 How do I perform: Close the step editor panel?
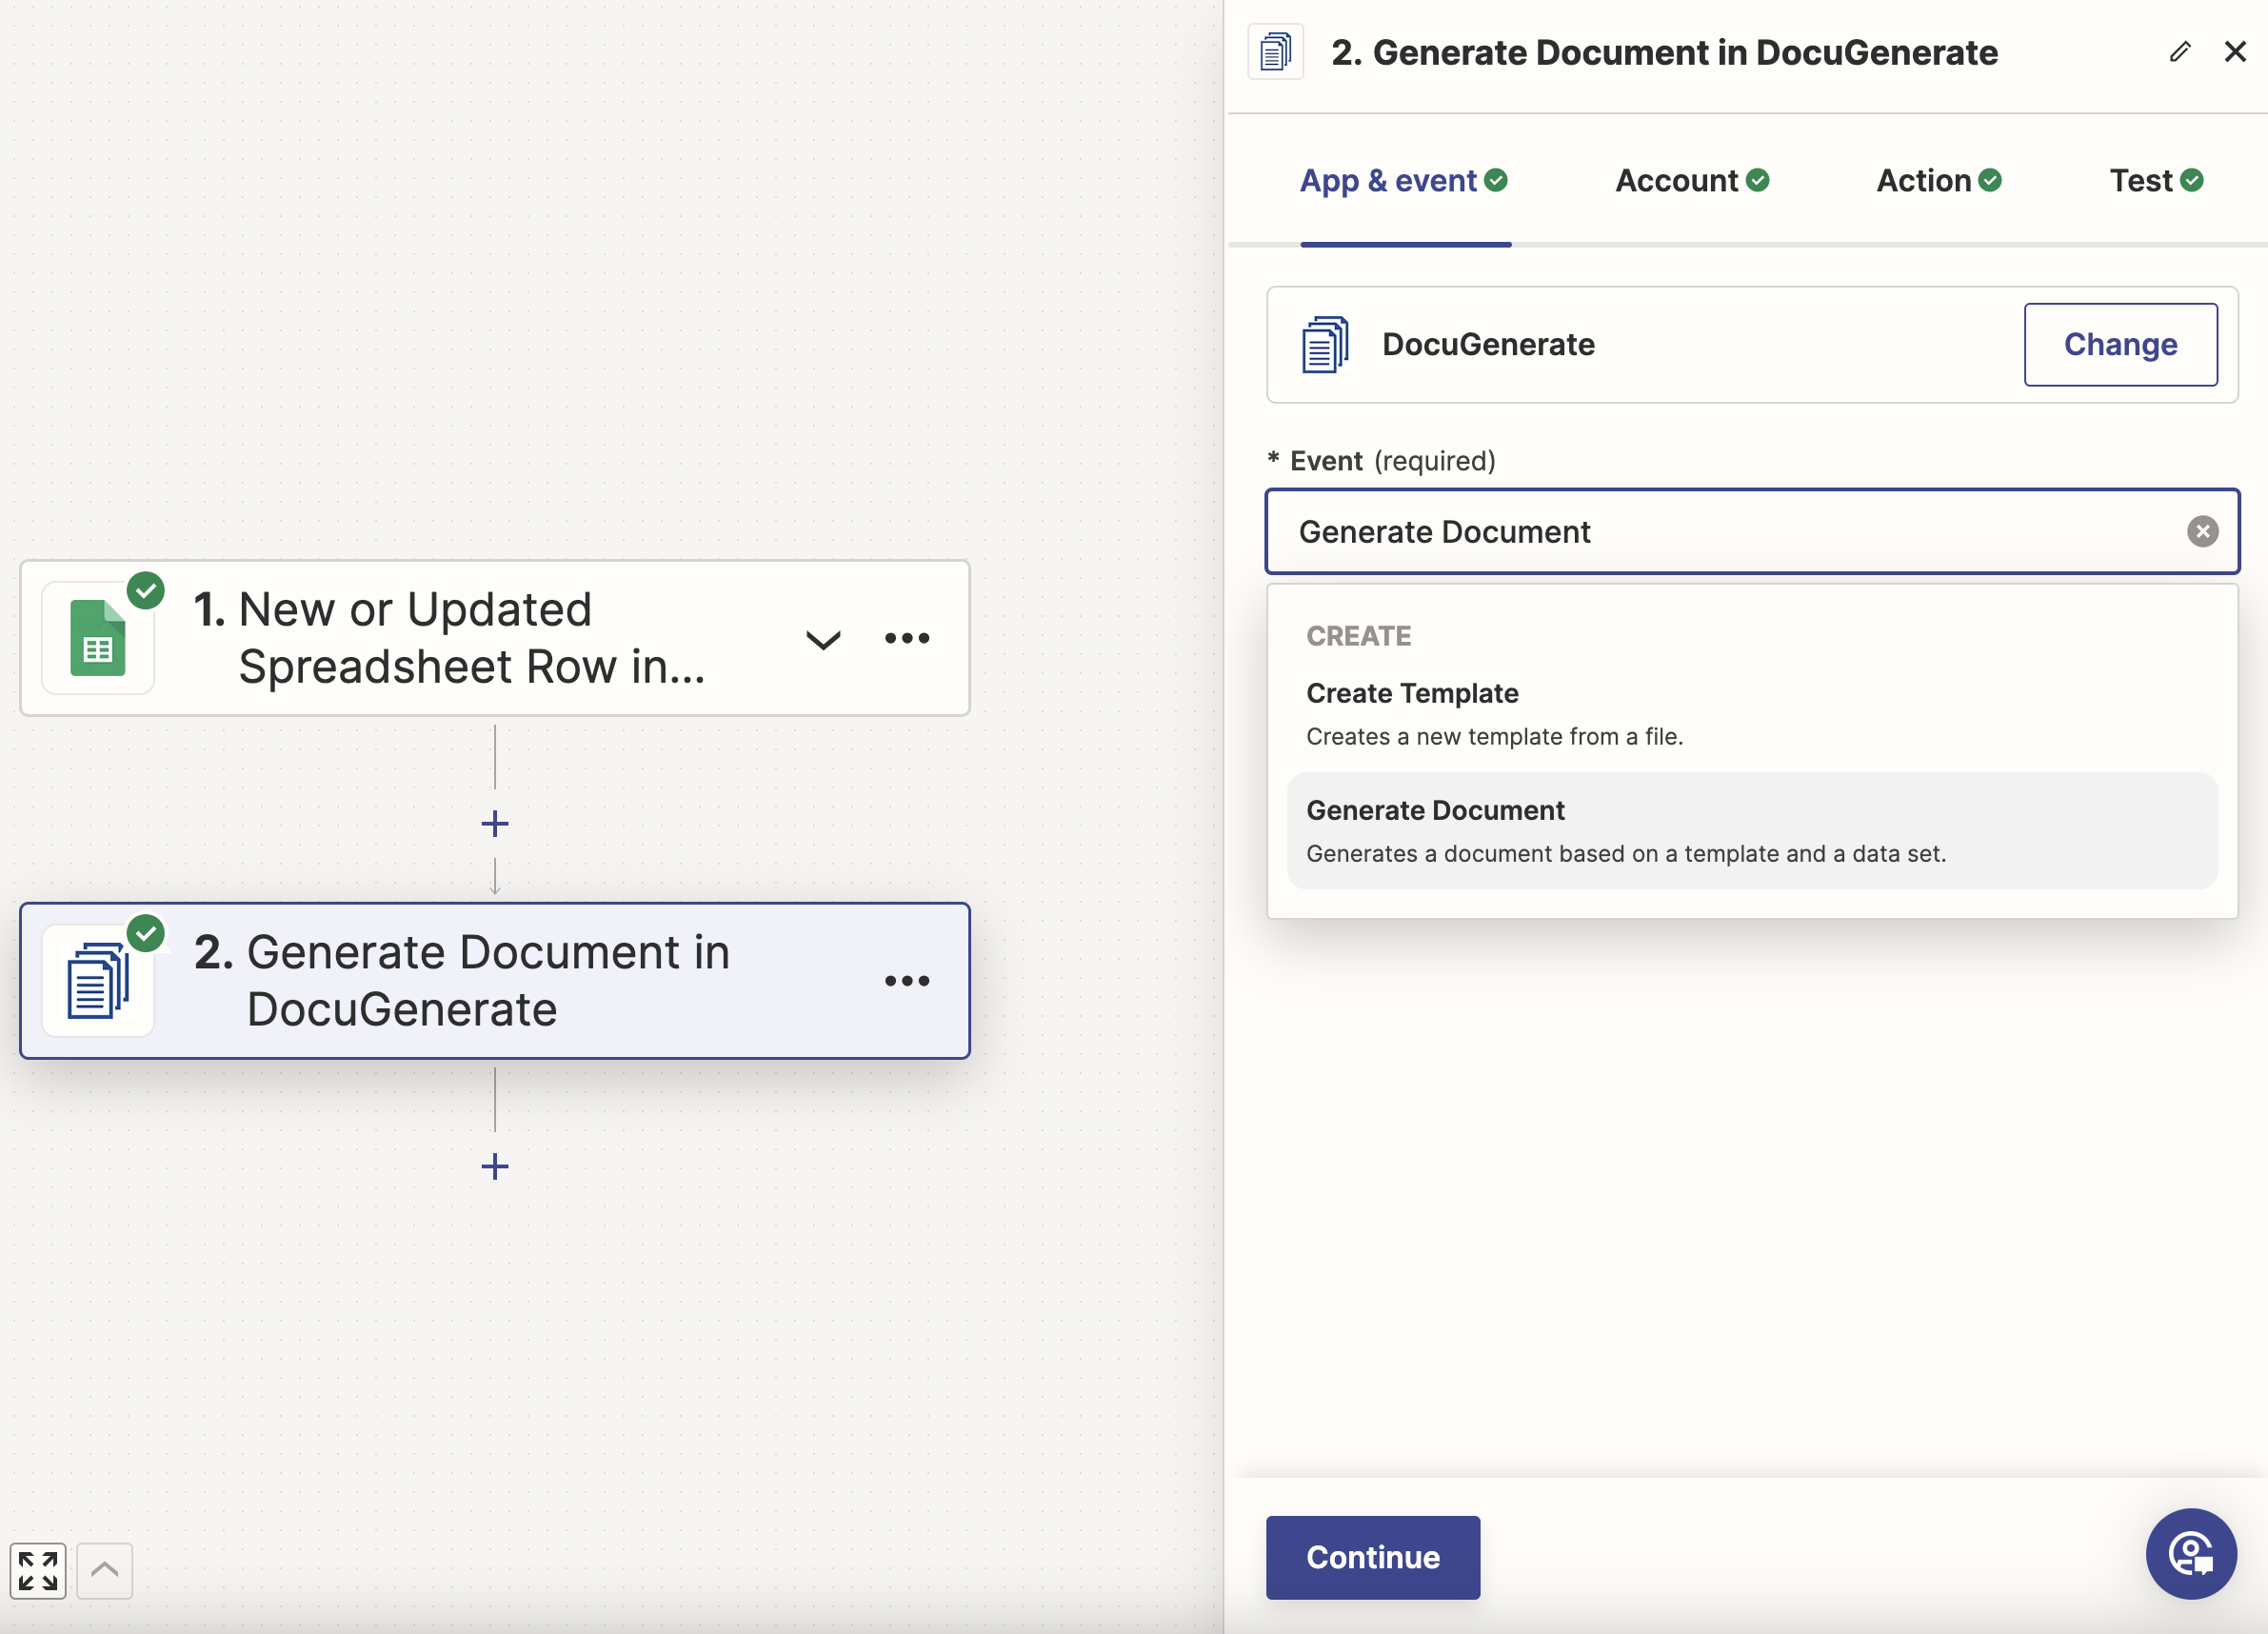coord(2235,52)
